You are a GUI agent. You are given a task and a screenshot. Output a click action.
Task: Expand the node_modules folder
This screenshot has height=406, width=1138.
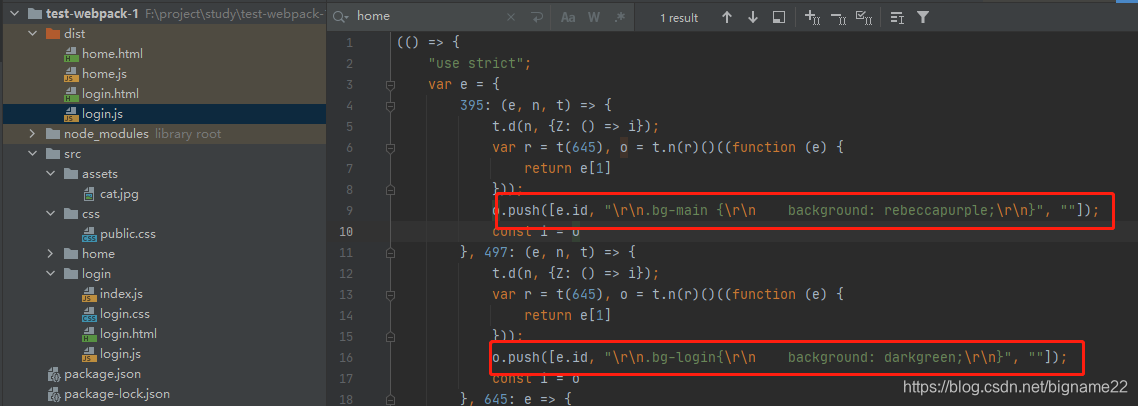[32, 134]
